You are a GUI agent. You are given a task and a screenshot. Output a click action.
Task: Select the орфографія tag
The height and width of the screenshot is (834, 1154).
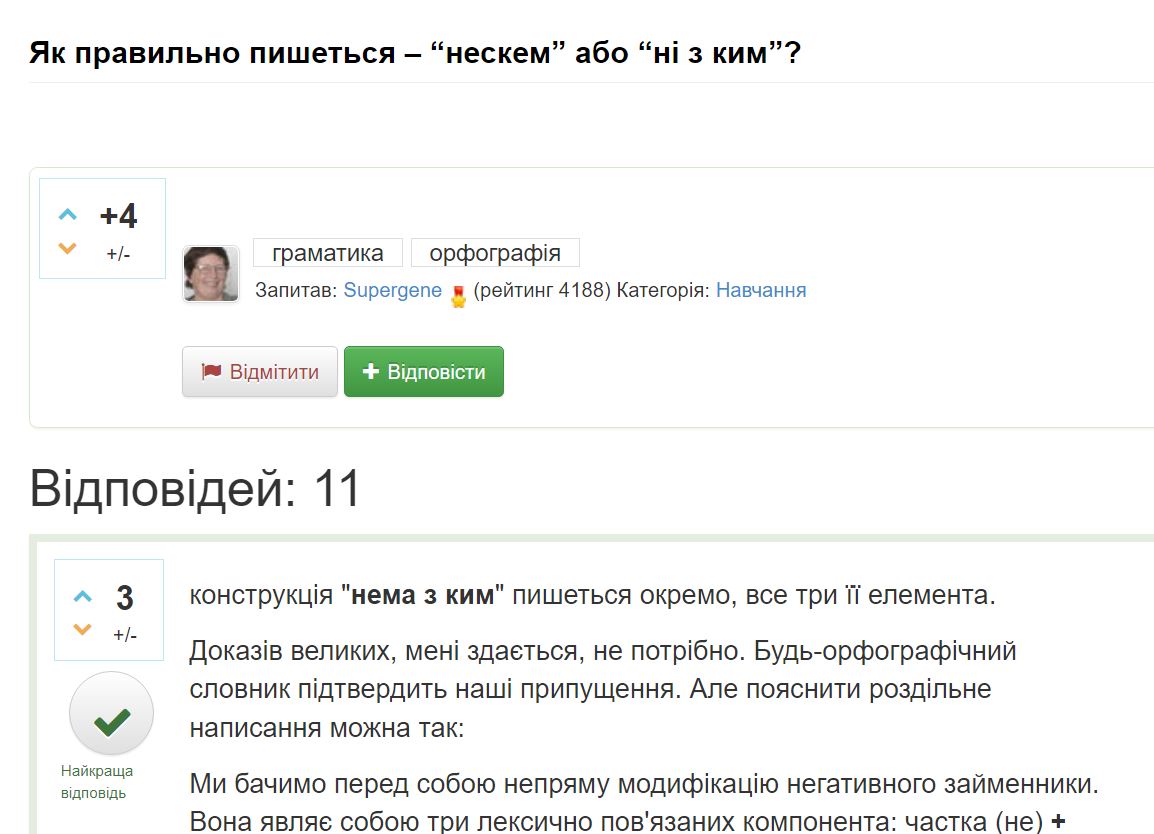pos(495,252)
